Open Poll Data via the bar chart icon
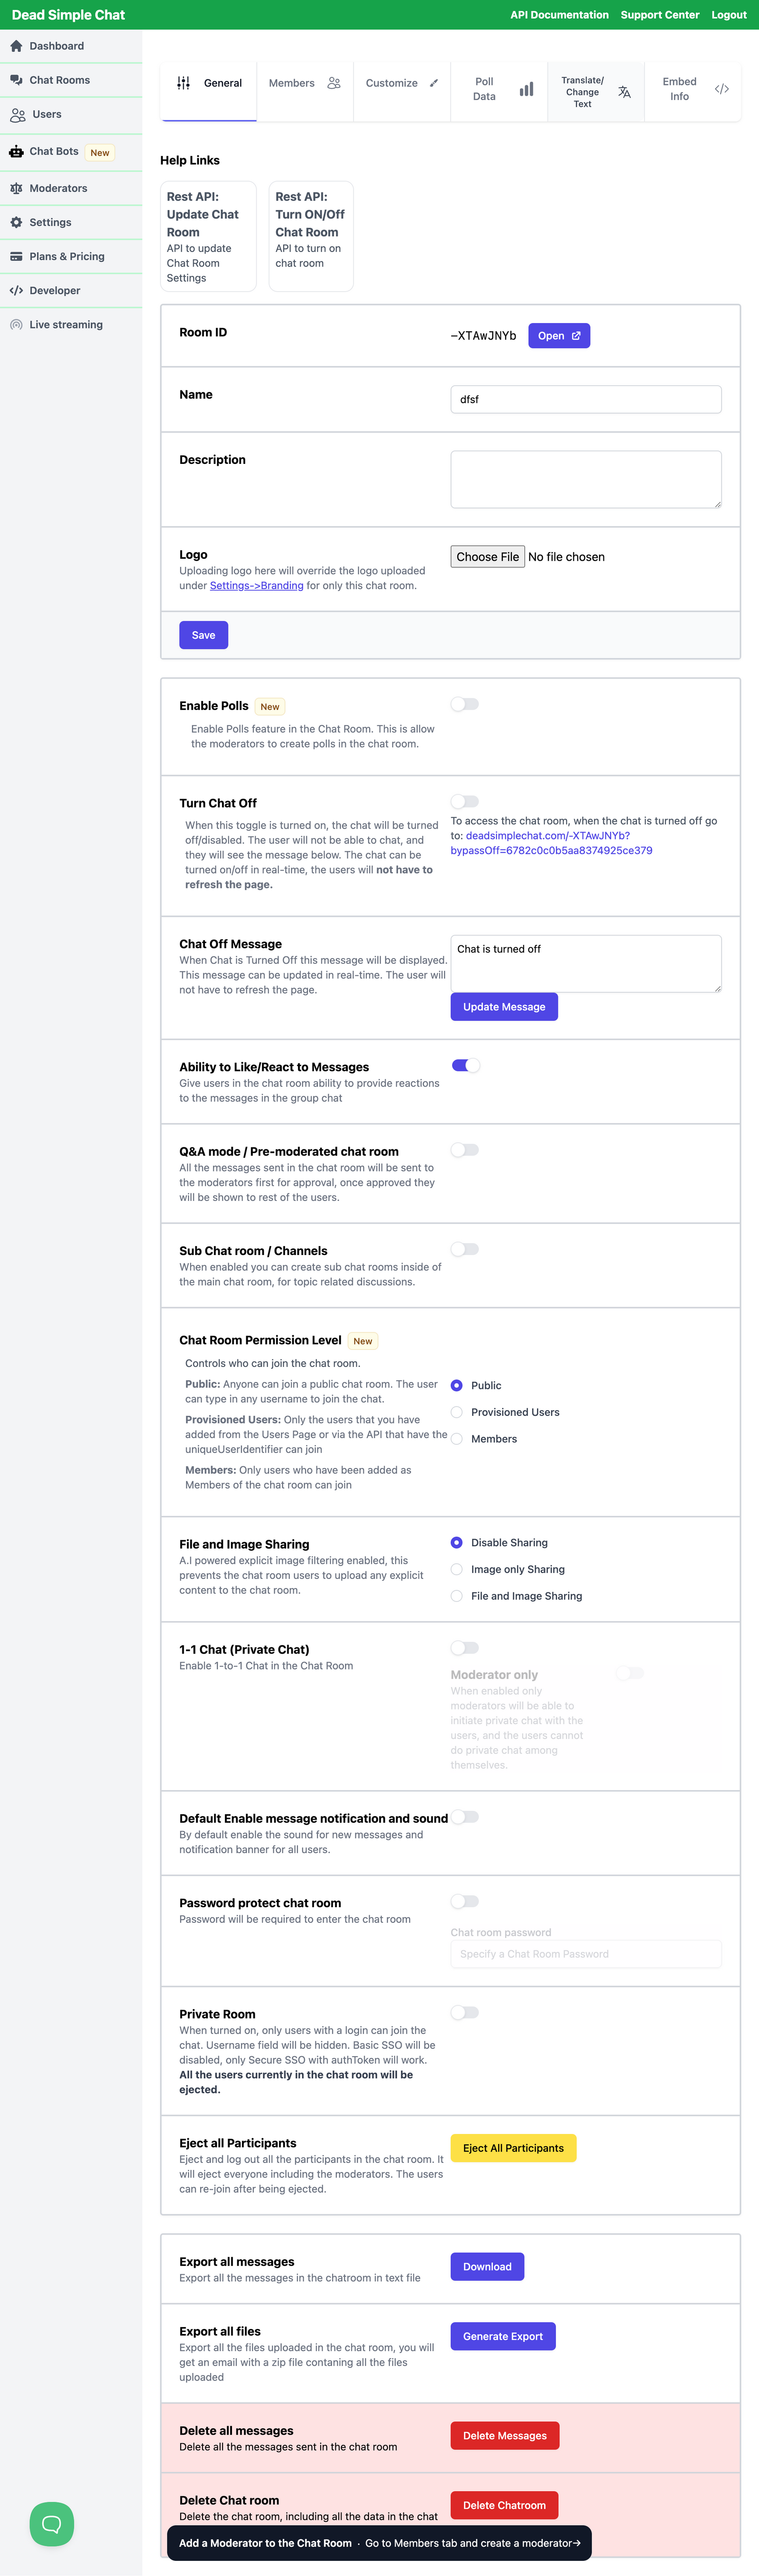 [527, 89]
